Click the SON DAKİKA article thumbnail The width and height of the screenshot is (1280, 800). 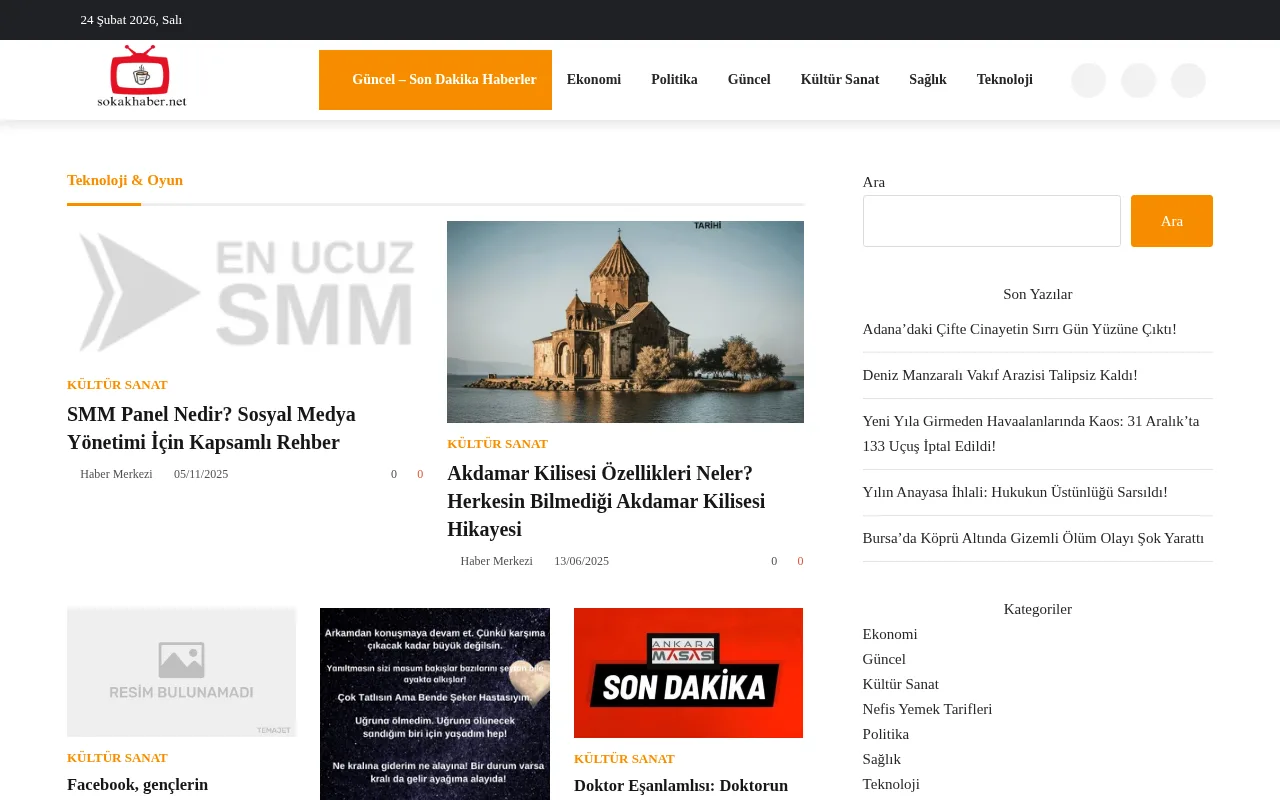coord(688,672)
